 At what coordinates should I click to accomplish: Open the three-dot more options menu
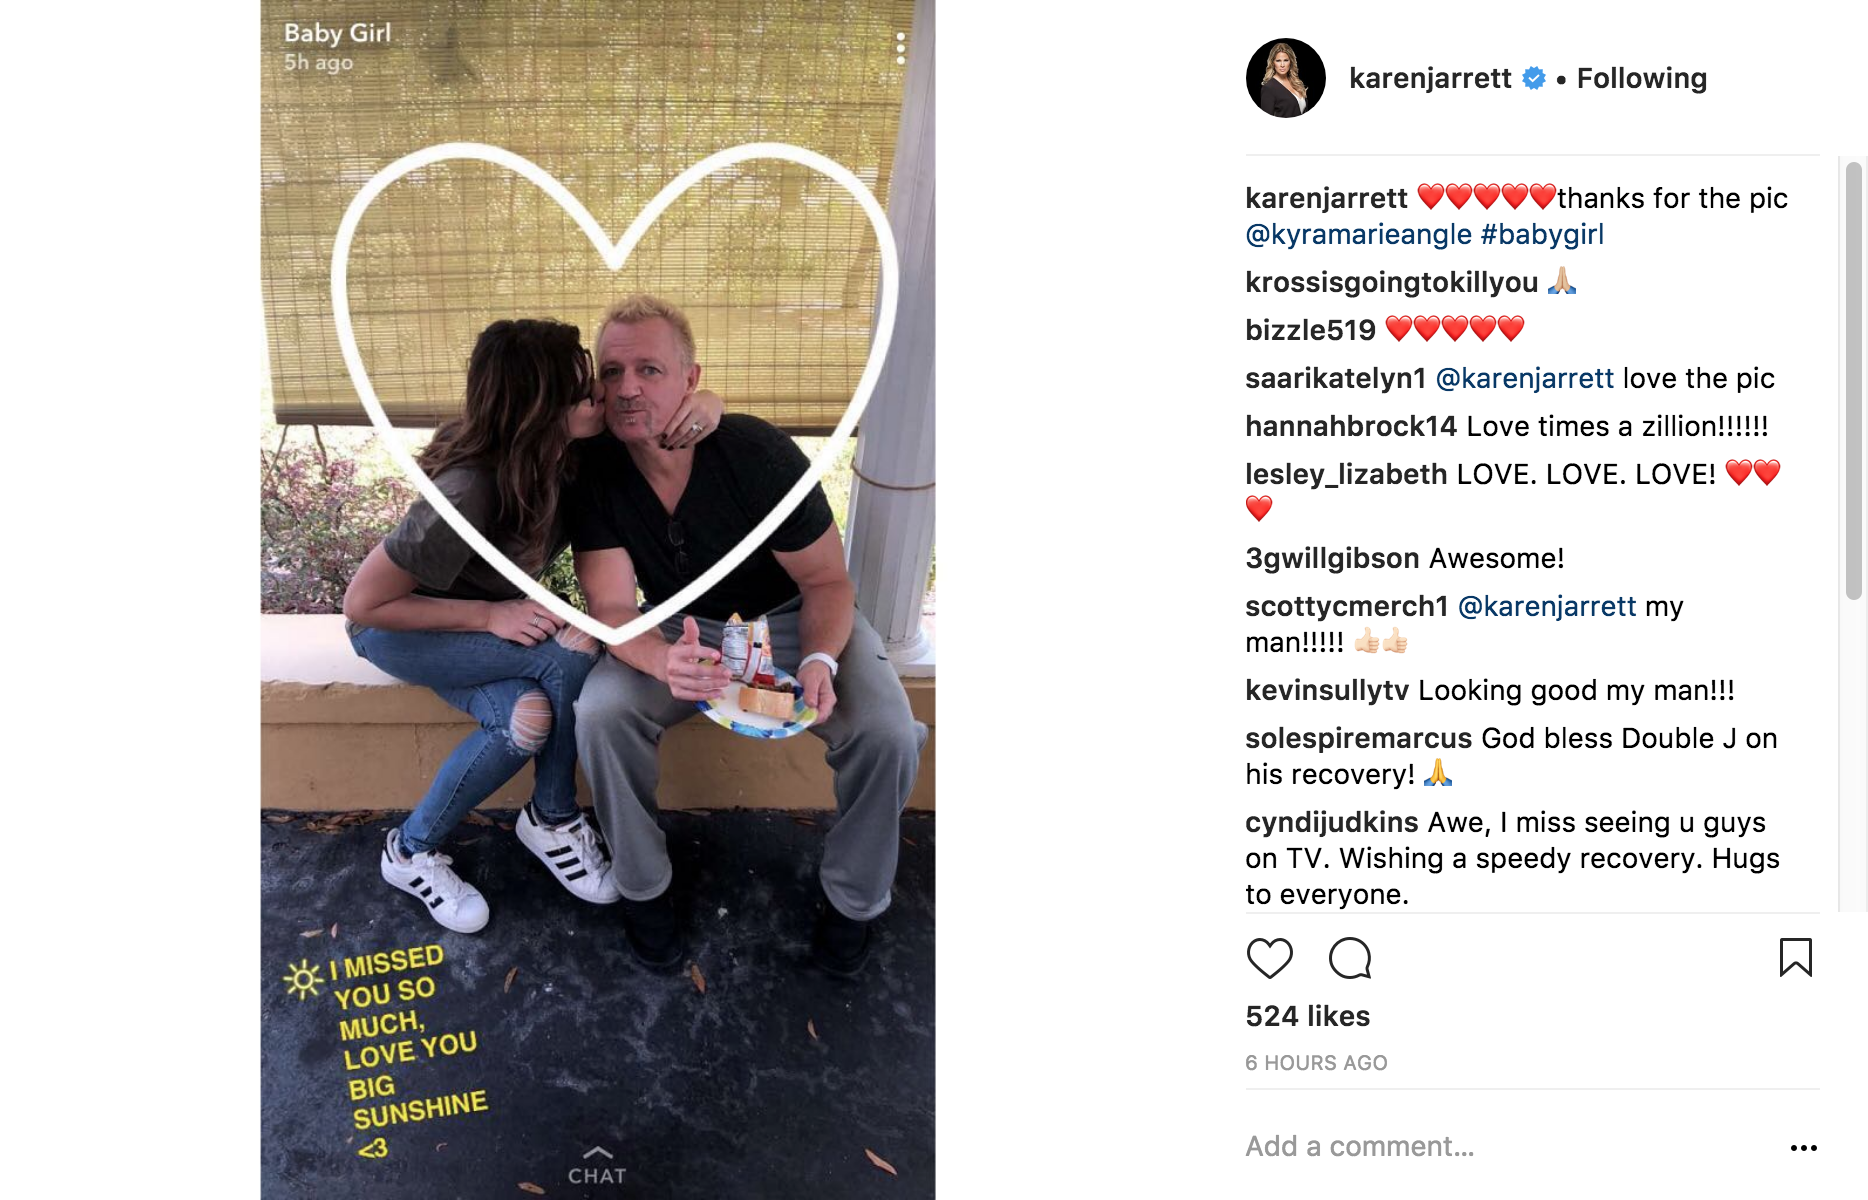pyautogui.click(x=1803, y=1147)
